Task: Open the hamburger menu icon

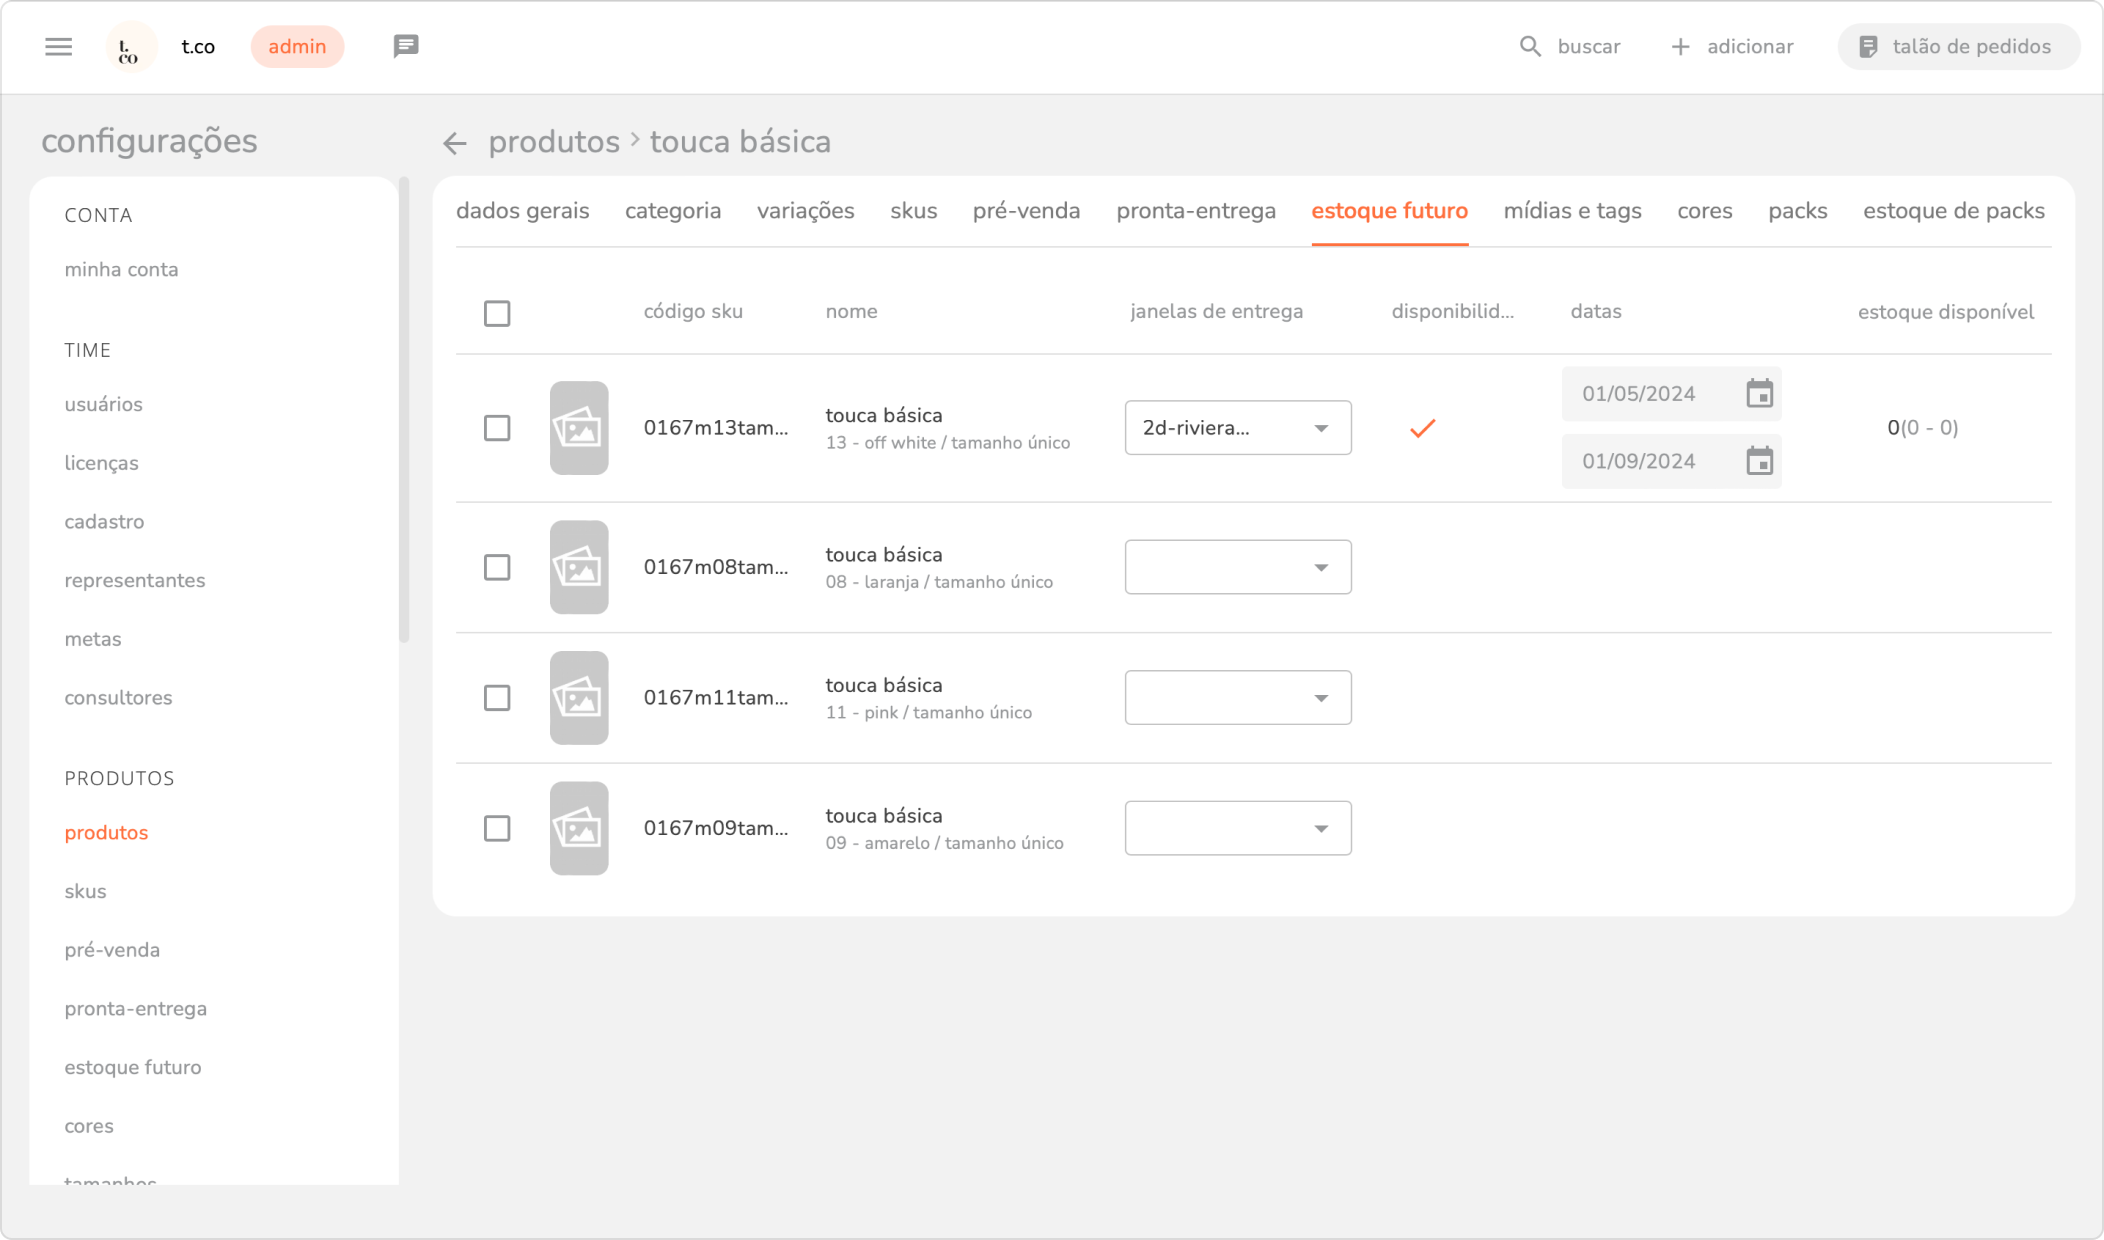Action: (59, 47)
